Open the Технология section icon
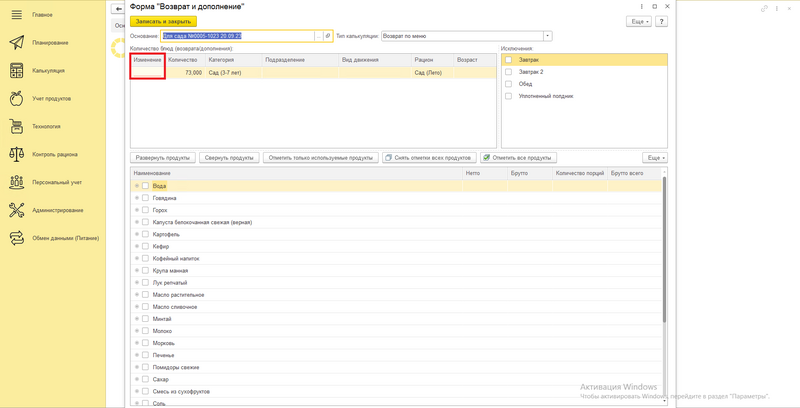The width and height of the screenshot is (800, 408). (16, 127)
